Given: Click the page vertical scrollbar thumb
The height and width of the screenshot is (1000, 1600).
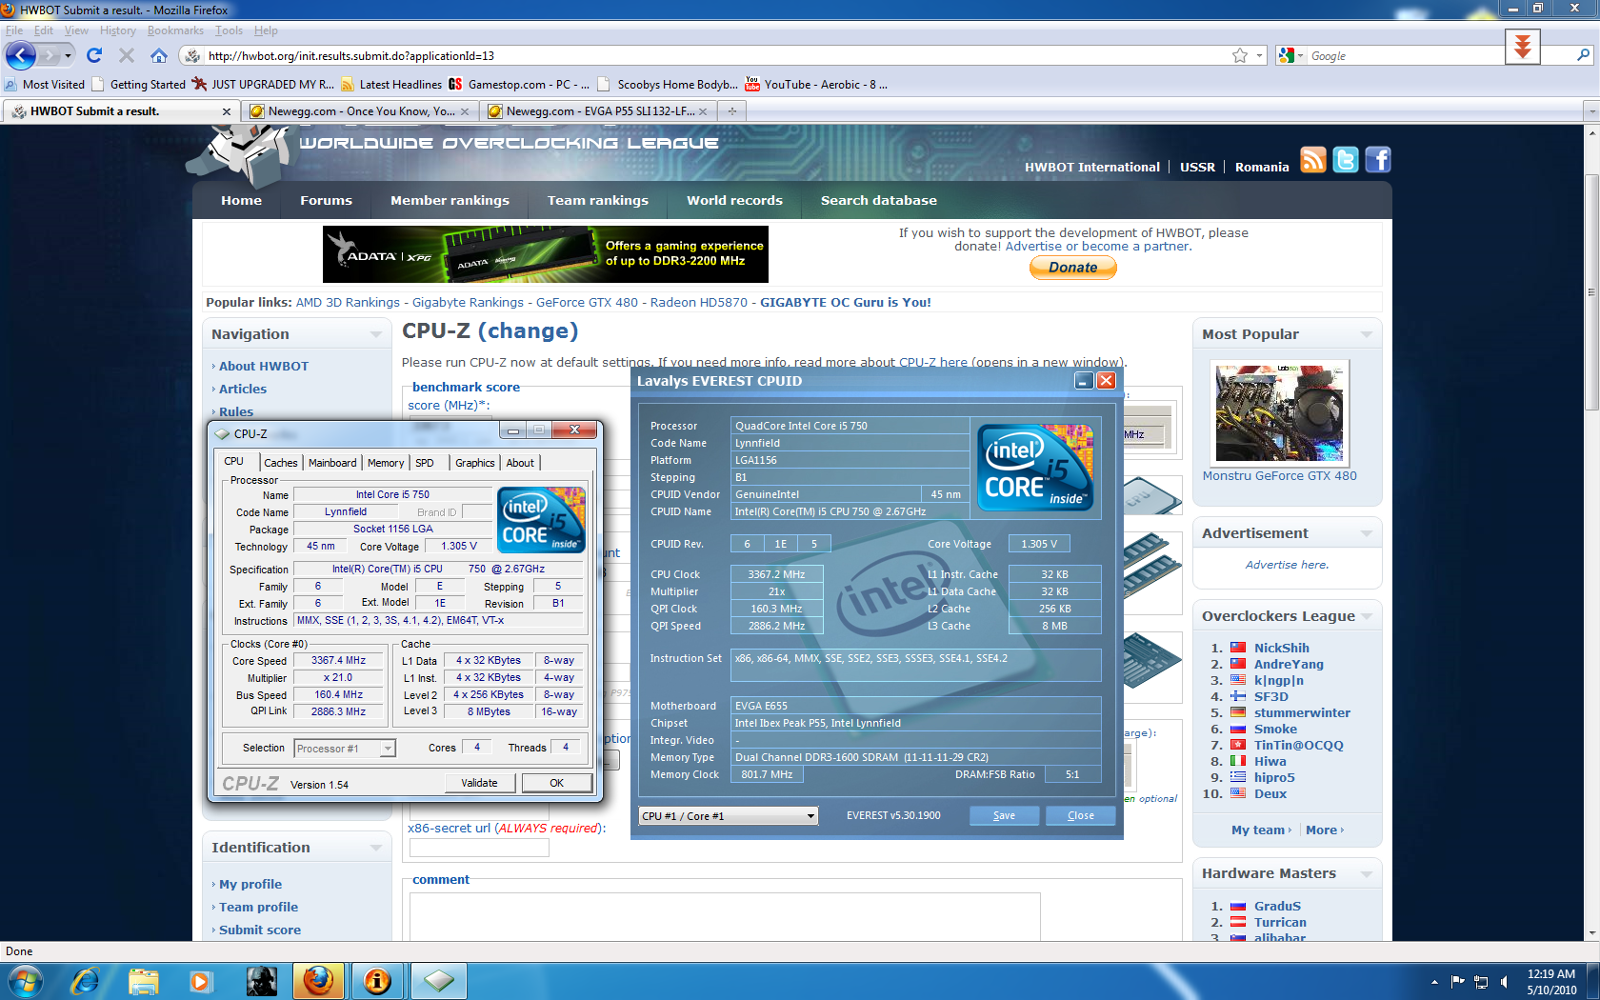Looking at the screenshot, I should tap(1592, 293).
